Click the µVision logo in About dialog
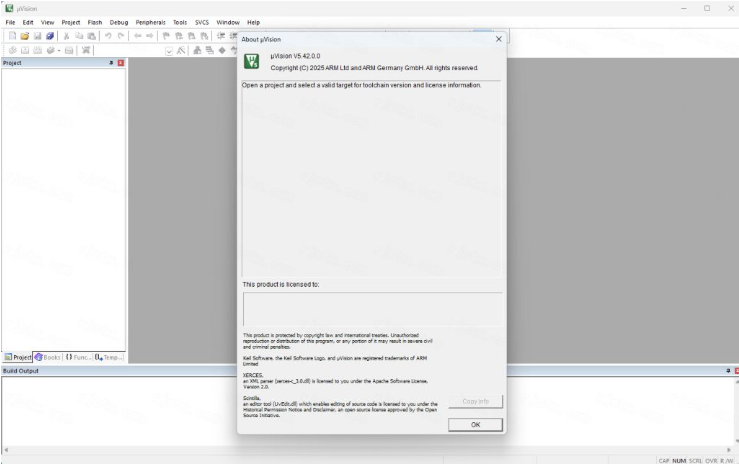 pyautogui.click(x=251, y=61)
